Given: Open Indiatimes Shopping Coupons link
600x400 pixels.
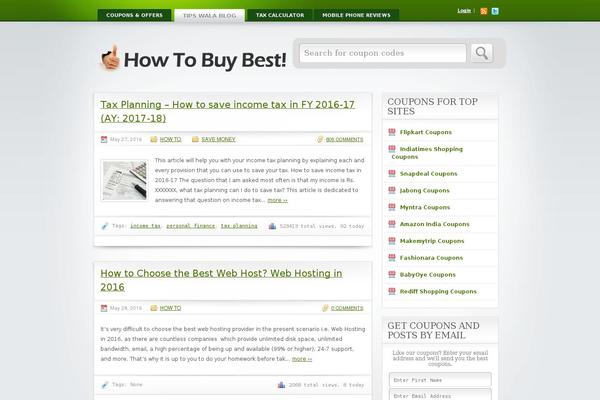Looking at the screenshot, I should point(427,153).
